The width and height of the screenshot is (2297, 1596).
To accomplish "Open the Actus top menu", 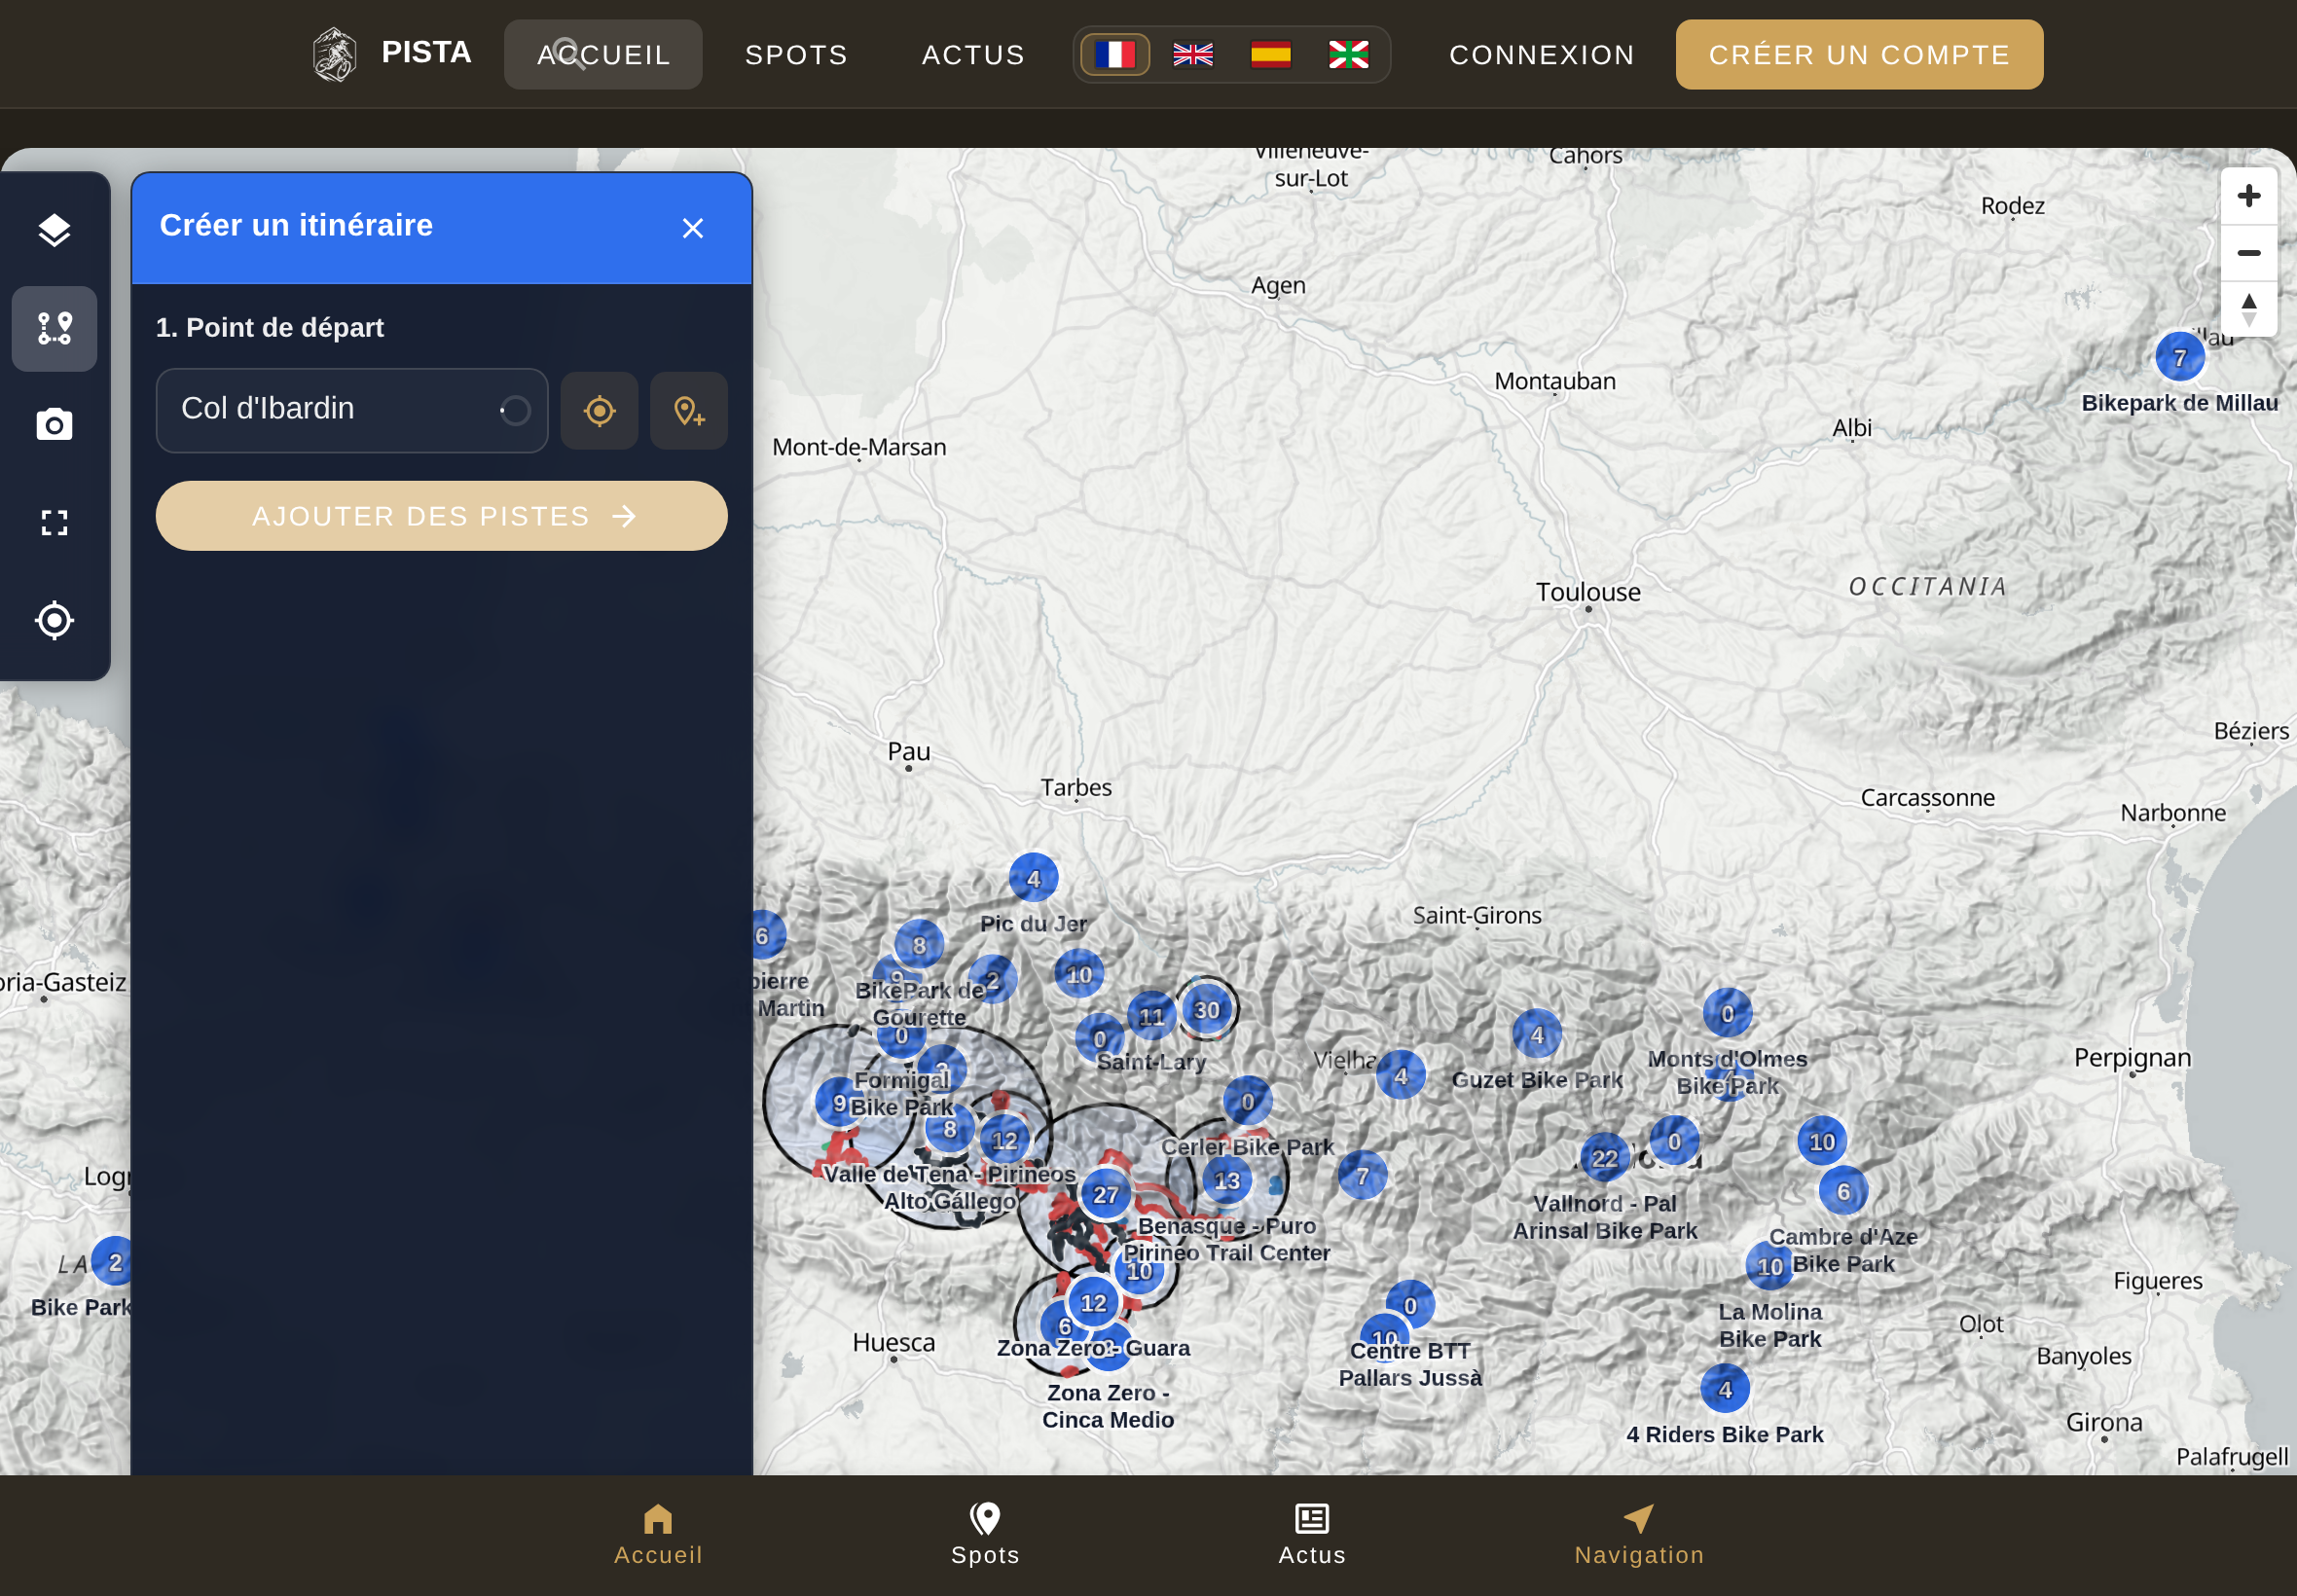I will click(x=974, y=55).
